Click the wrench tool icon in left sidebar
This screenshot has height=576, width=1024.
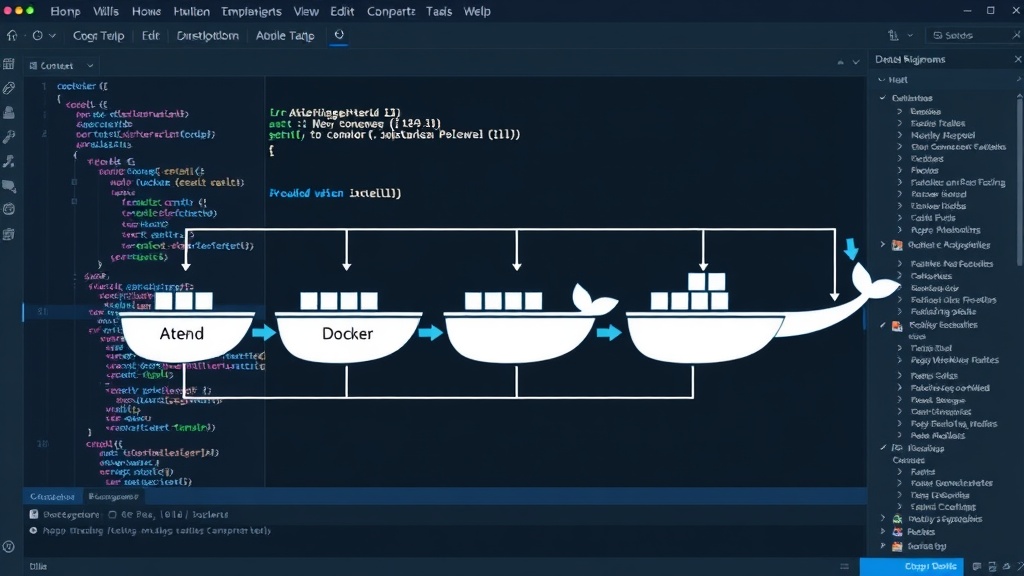[x=8, y=136]
